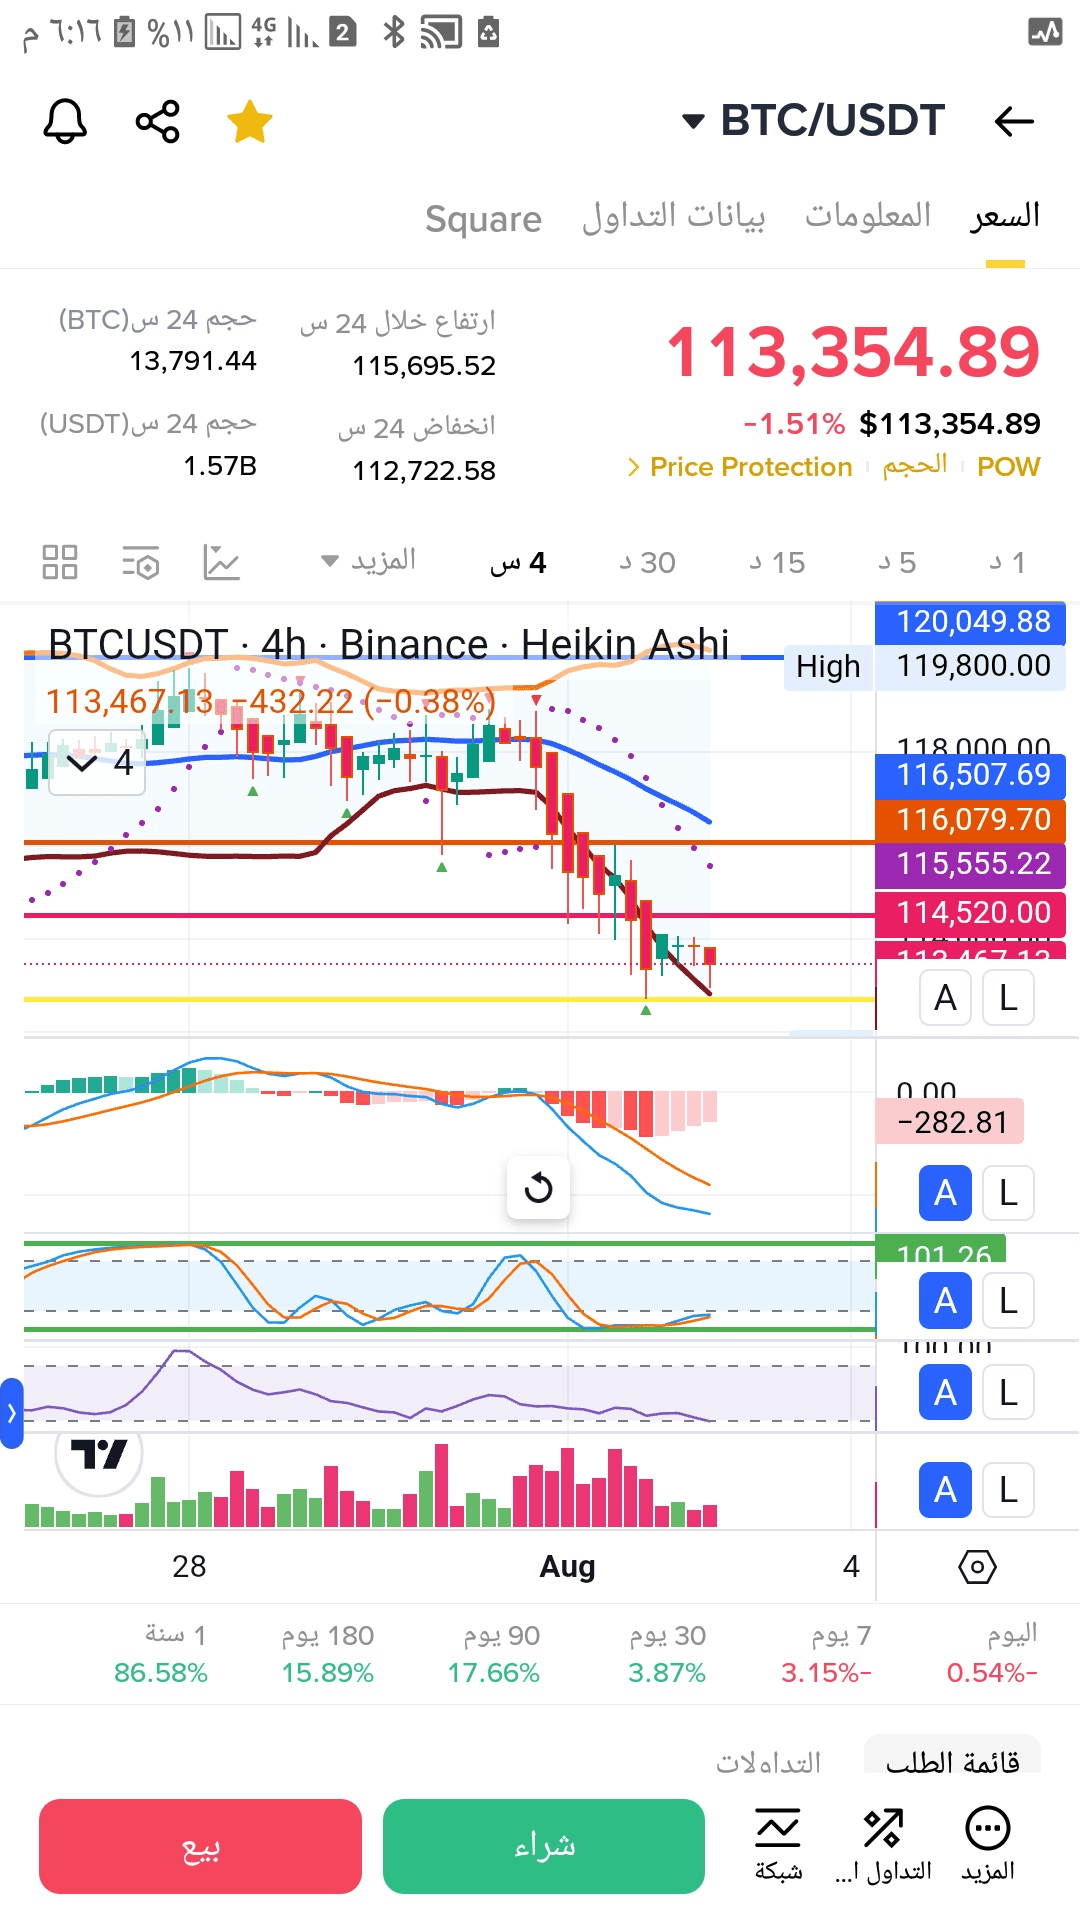Toggle auto scale A on MACD pane
Screen dimensions: 1080x1920
(945, 1193)
